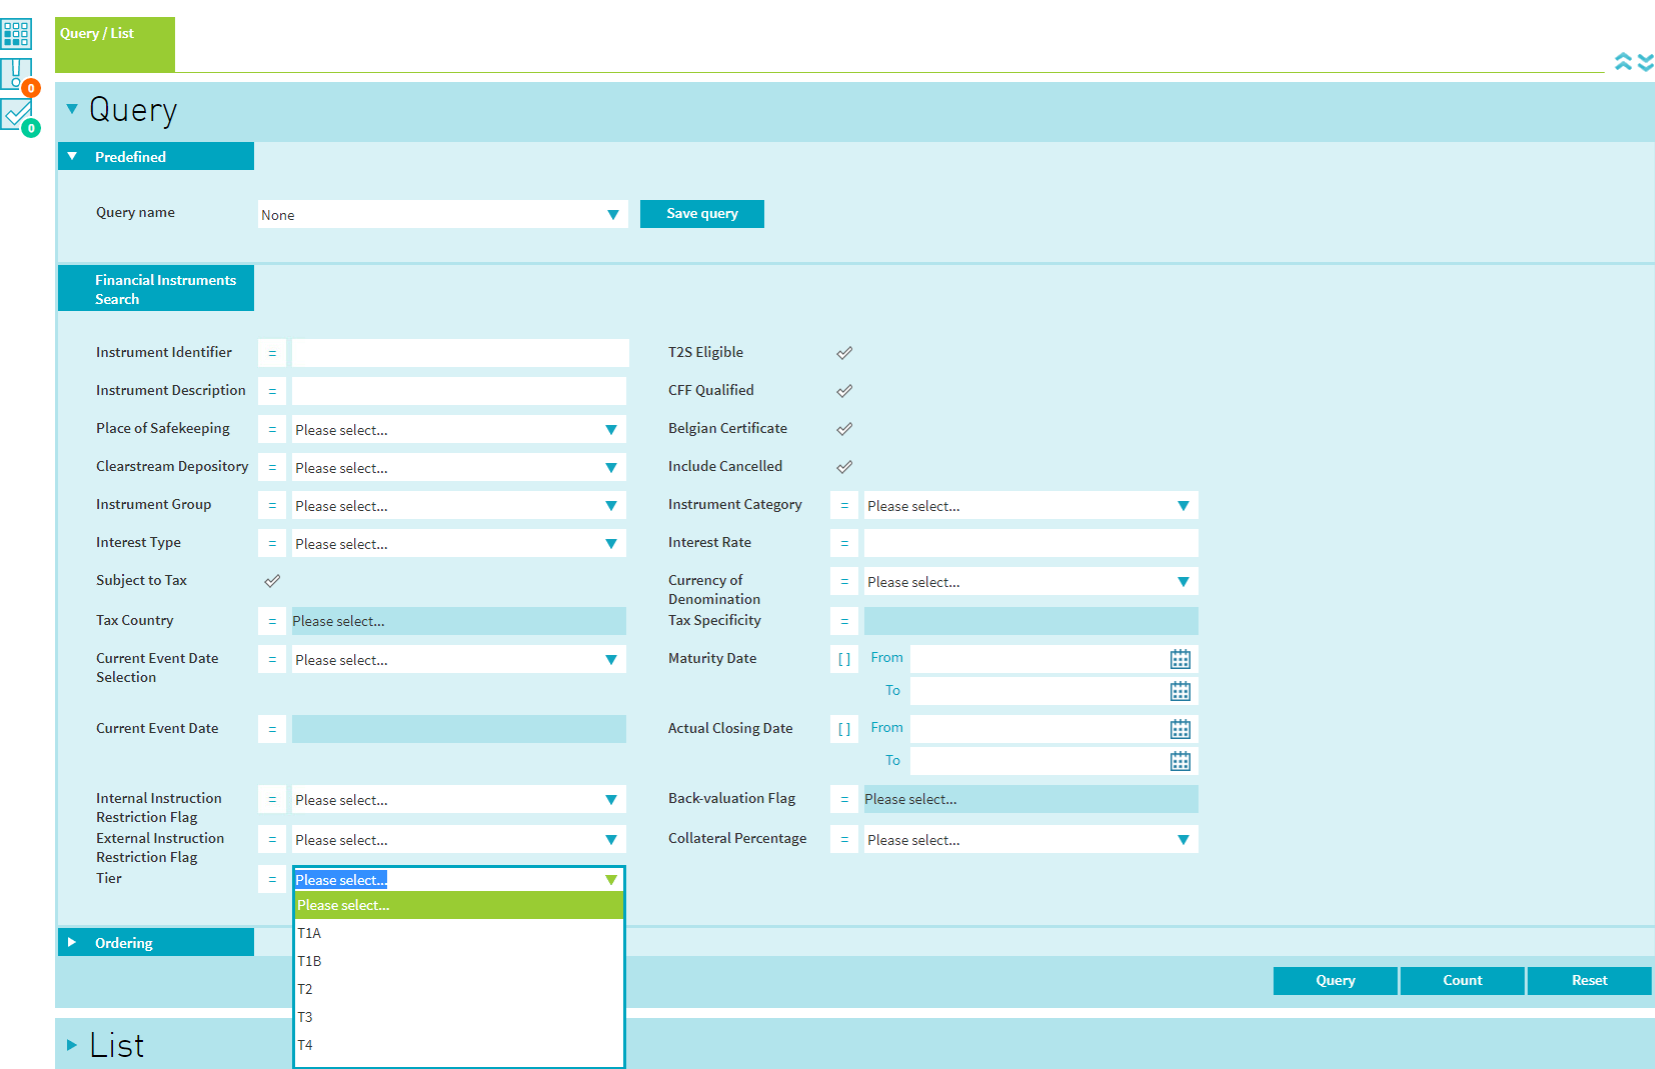This screenshot has height=1069, width=1655.
Task: Open calendar for Maturity Date From
Action: (x=1180, y=659)
